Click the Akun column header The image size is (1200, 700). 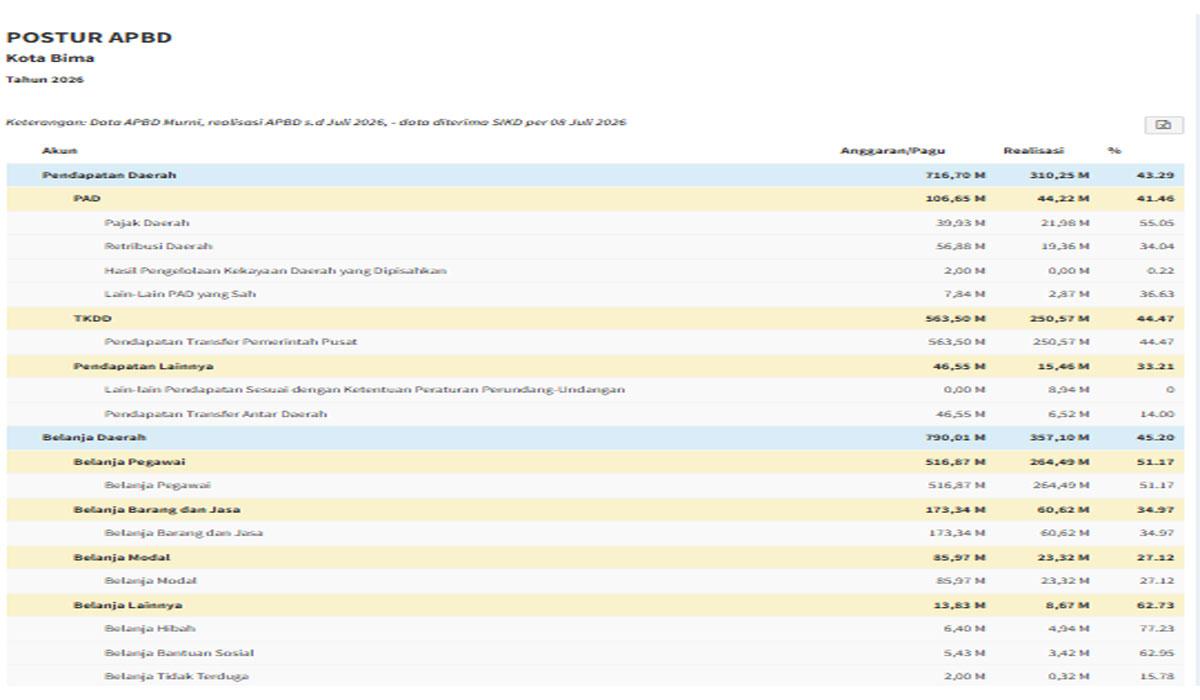pos(59,151)
